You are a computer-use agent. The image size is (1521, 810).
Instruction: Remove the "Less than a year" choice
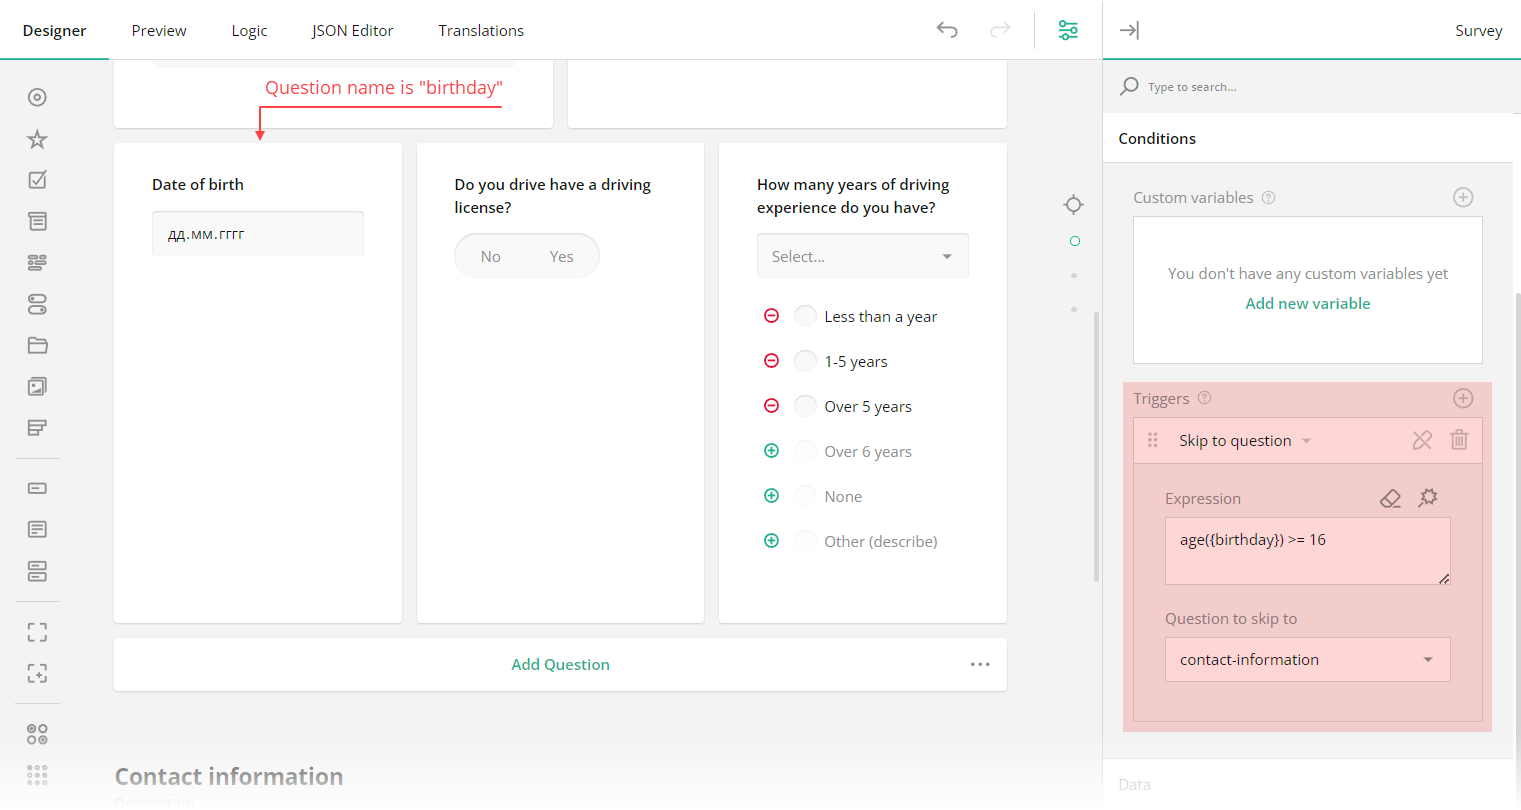coord(771,315)
